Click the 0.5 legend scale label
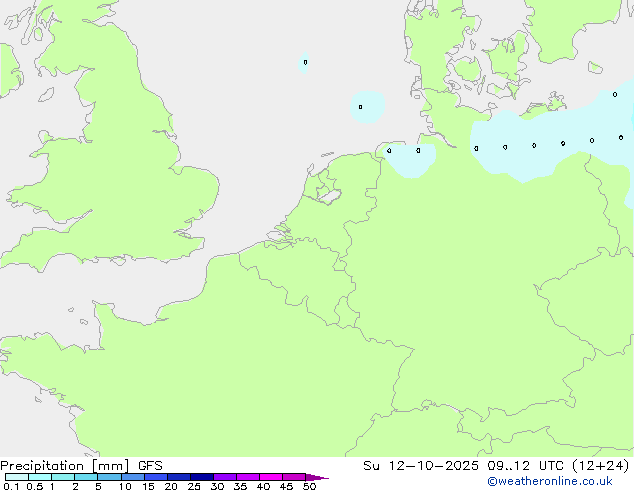 (x=35, y=486)
